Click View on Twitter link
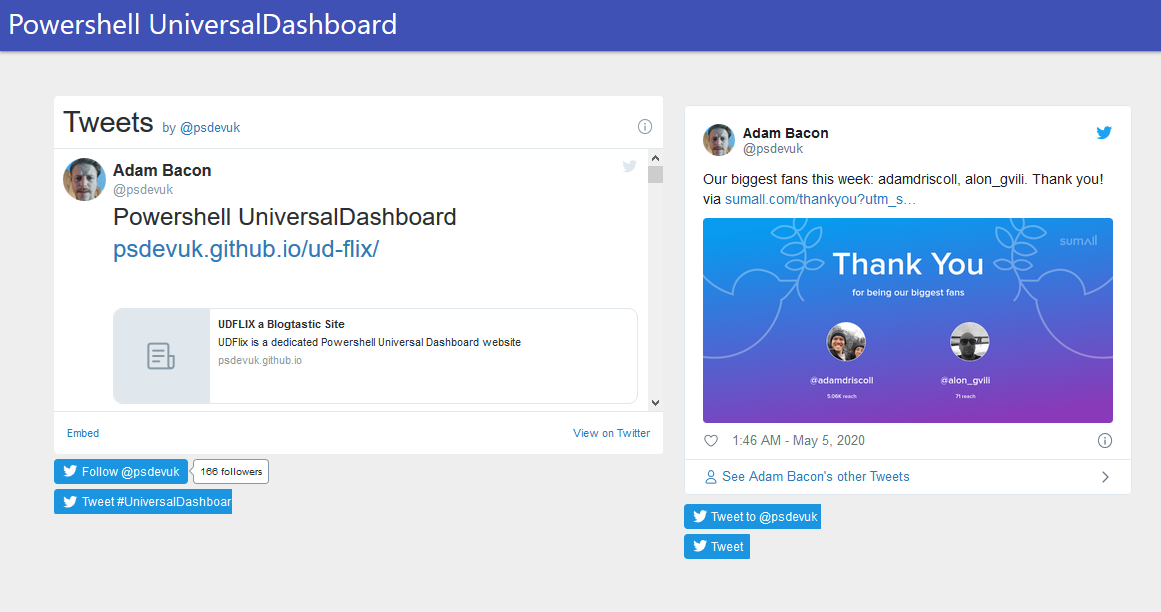The image size is (1161, 612). click(612, 433)
